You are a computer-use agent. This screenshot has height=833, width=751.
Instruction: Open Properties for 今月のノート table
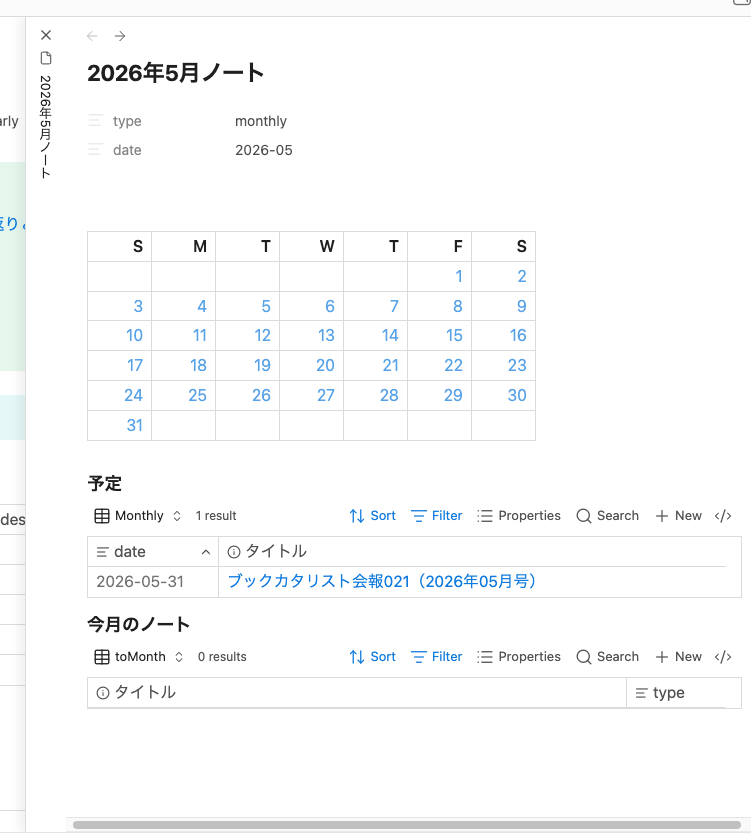[518, 657]
